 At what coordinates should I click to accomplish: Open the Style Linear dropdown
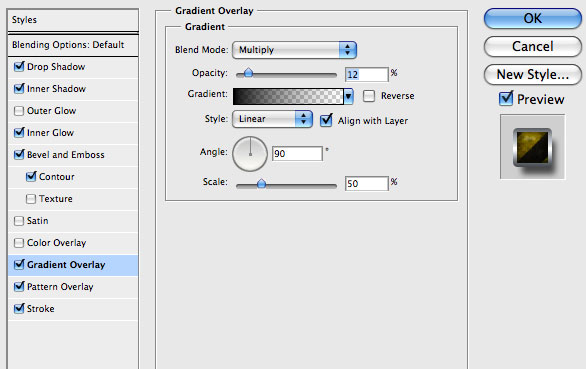click(272, 119)
